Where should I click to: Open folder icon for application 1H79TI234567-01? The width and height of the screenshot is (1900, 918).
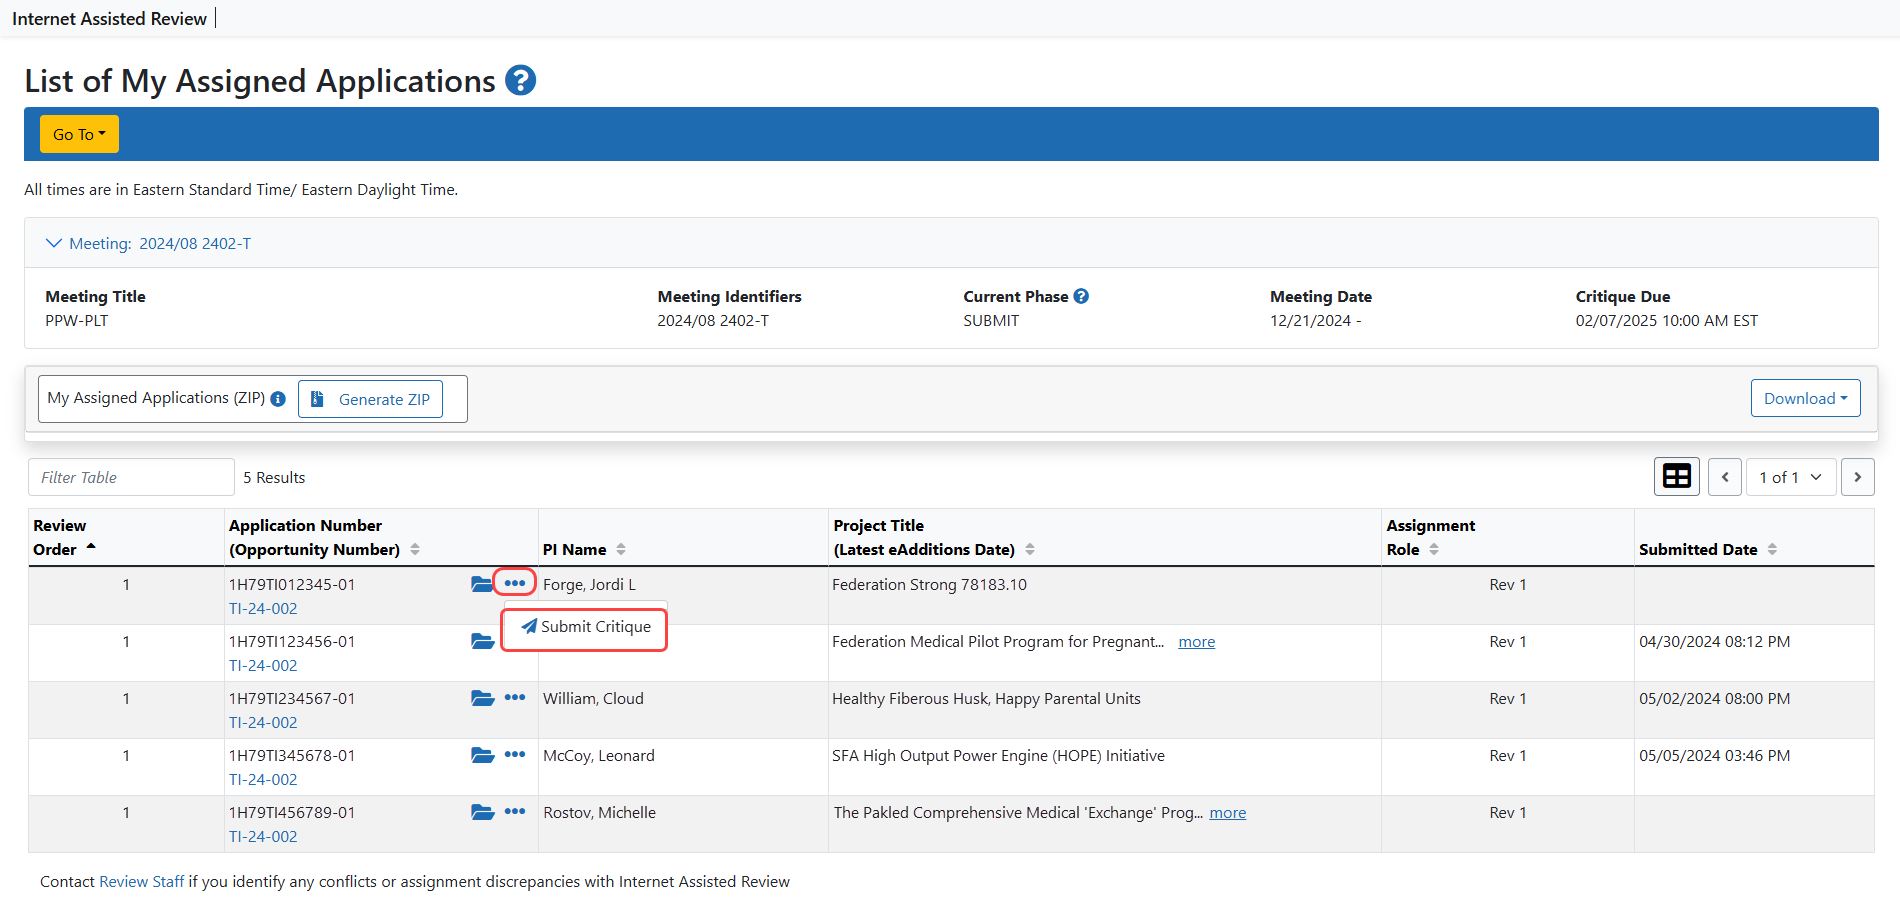coord(482,698)
